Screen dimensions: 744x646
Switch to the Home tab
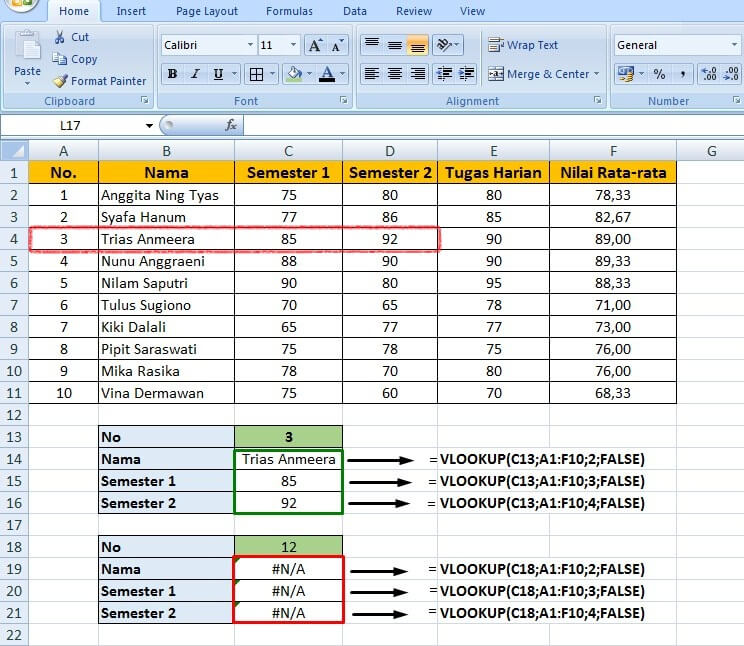click(x=74, y=11)
